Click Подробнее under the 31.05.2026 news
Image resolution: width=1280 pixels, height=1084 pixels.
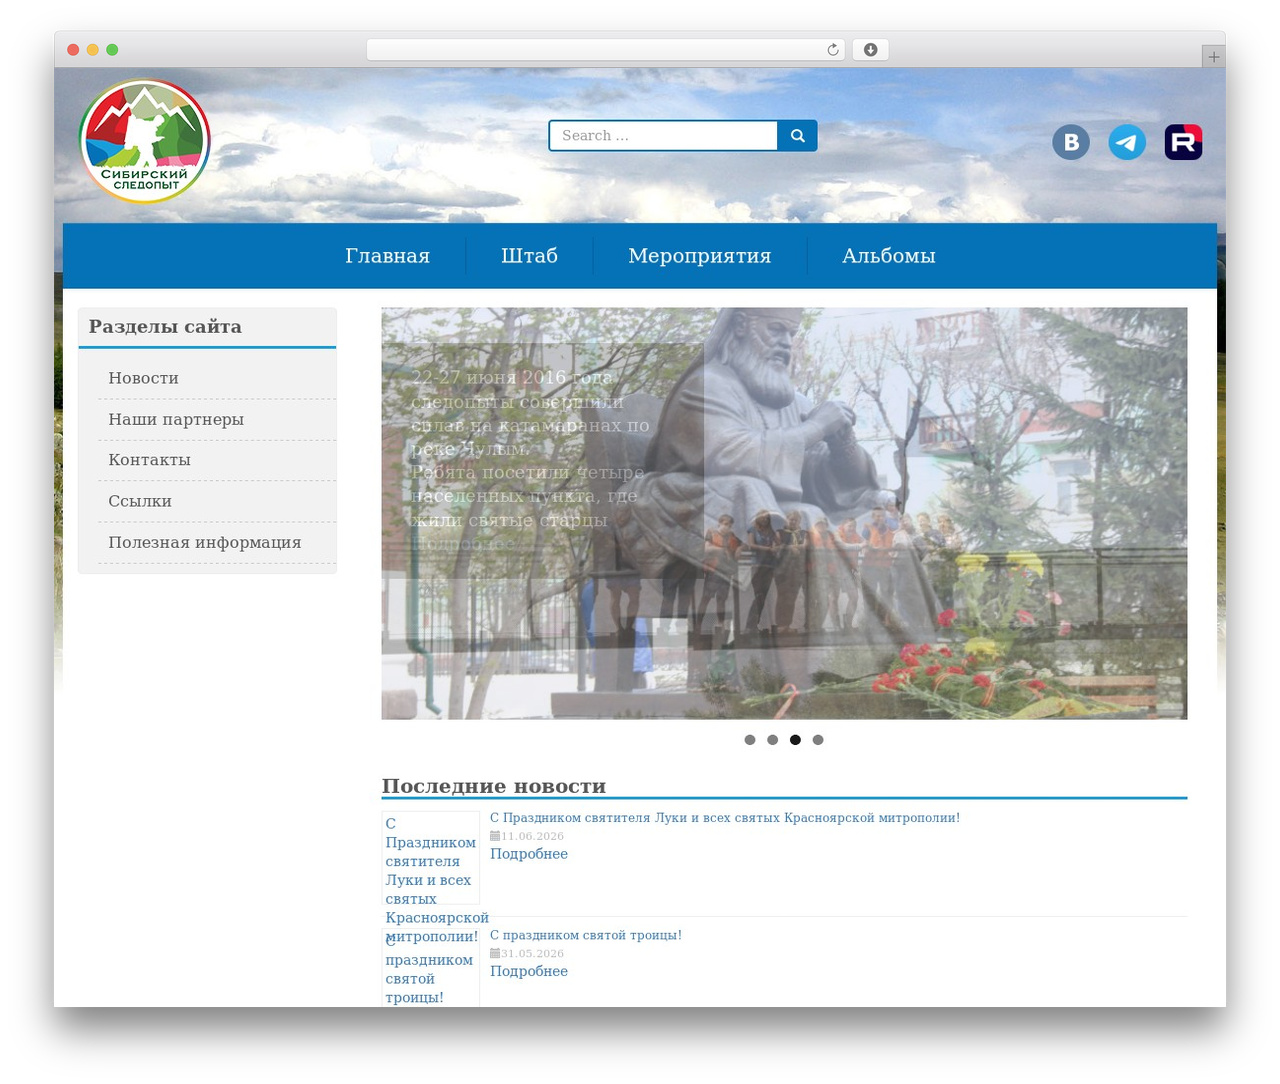pyautogui.click(x=529, y=971)
